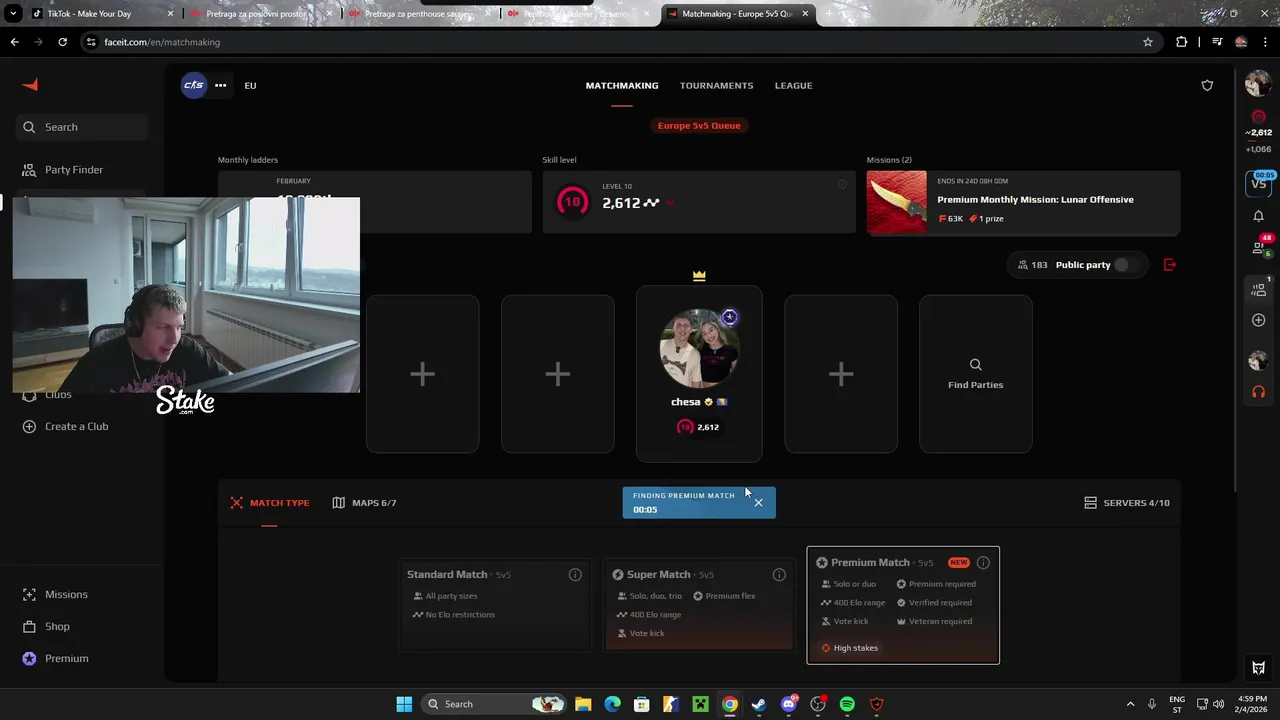Open the February monthly ladder card
The width and height of the screenshot is (1280, 720).
point(375,202)
